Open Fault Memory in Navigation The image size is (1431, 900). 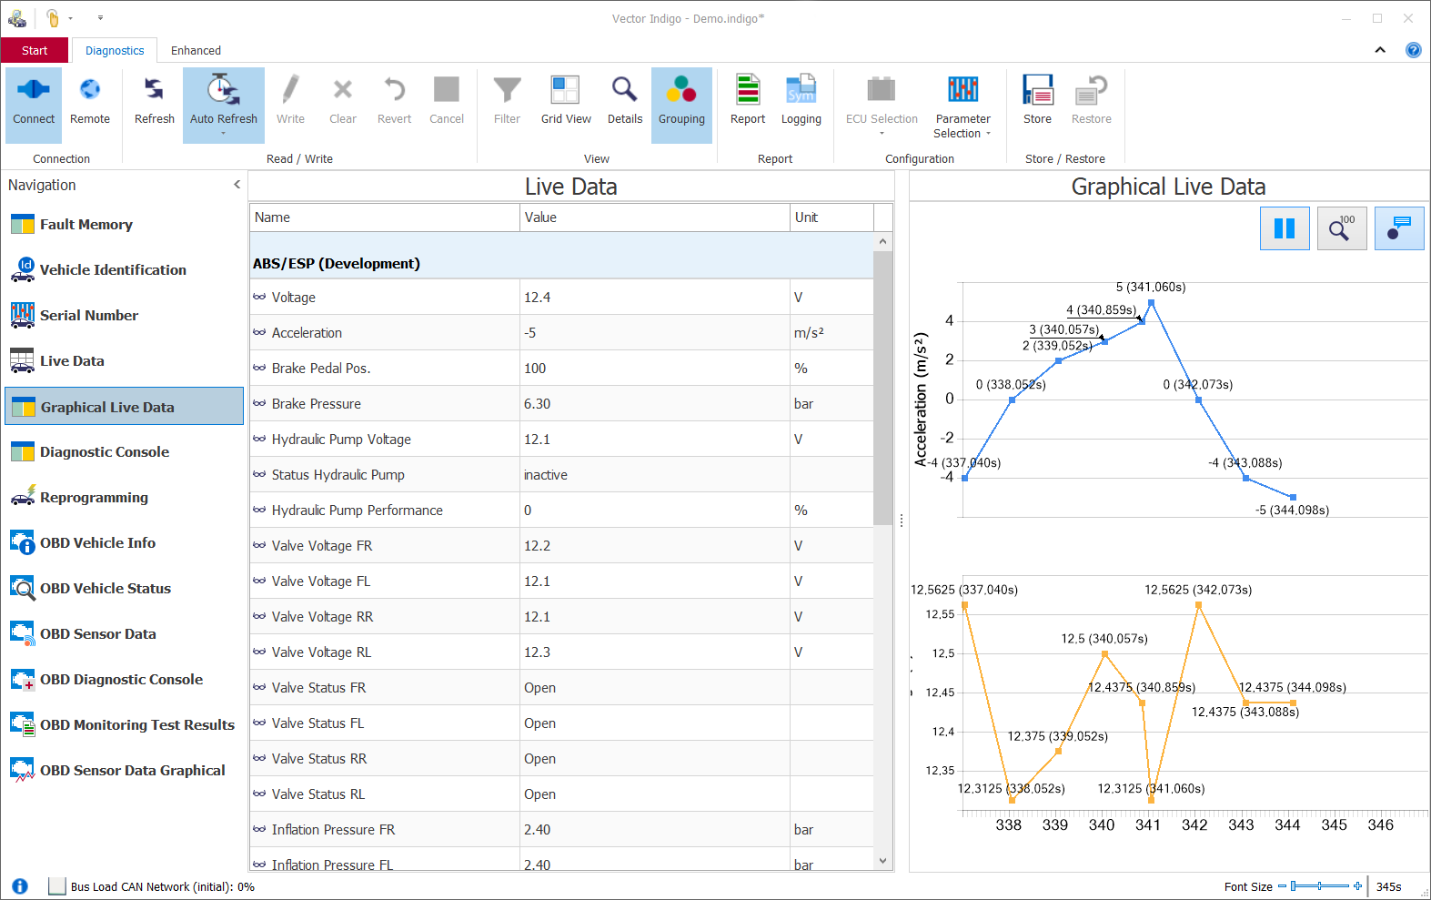click(124, 224)
